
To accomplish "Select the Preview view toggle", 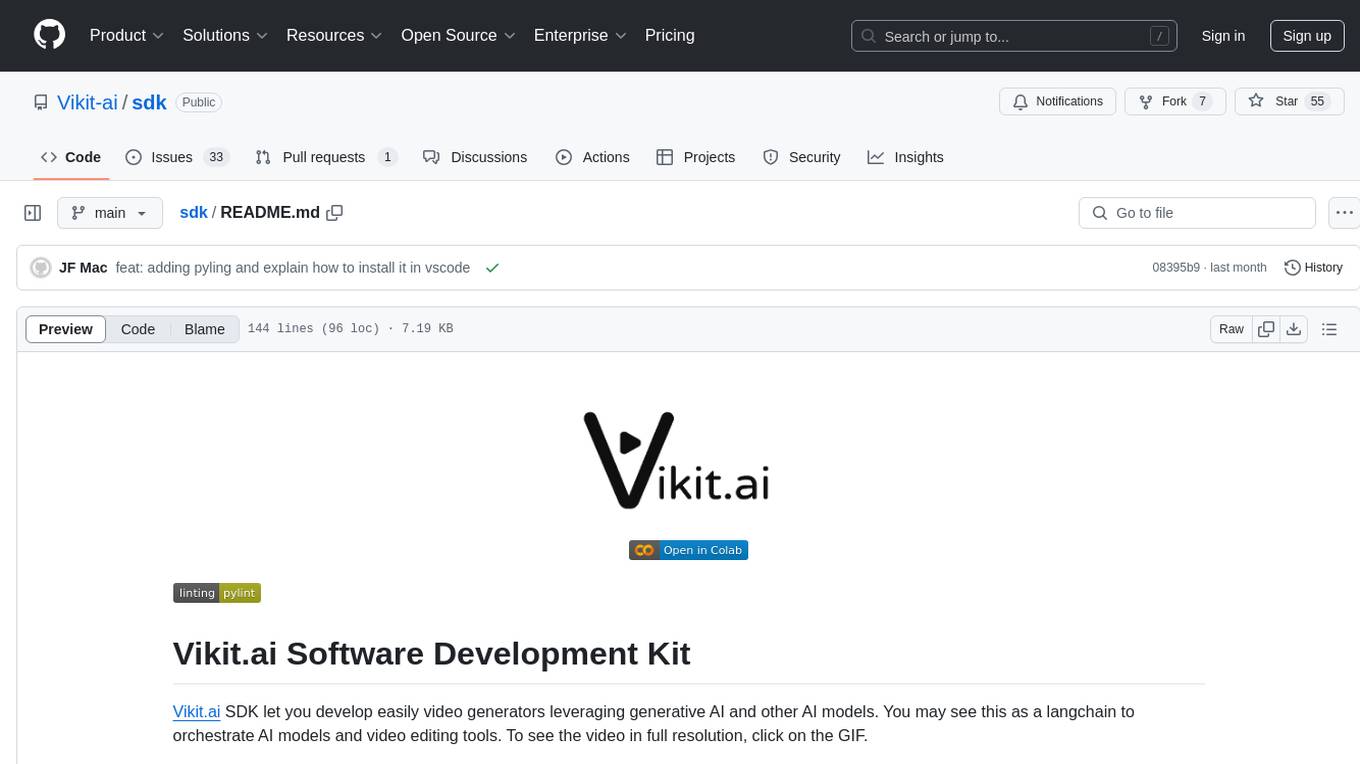I will point(66,329).
